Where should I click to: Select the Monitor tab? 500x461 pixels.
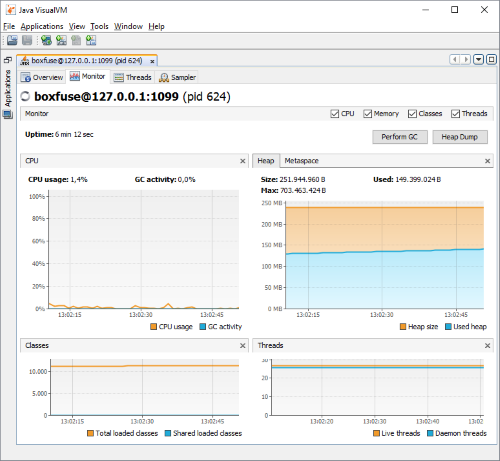tap(87, 77)
